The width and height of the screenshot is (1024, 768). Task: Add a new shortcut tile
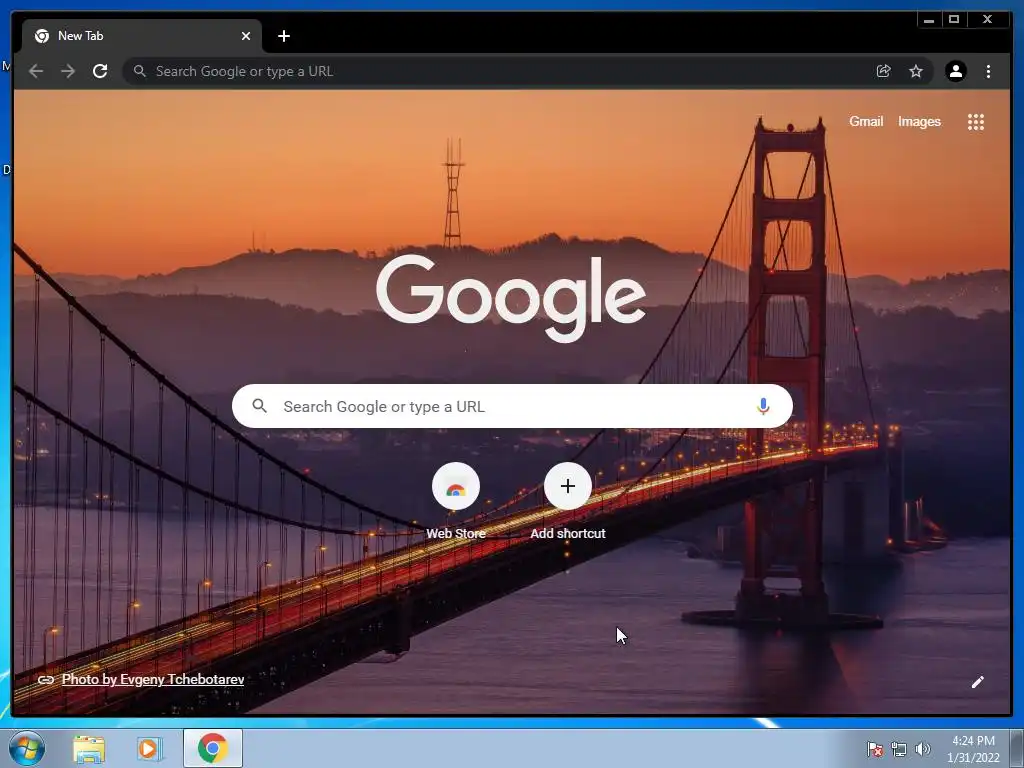[568, 501]
